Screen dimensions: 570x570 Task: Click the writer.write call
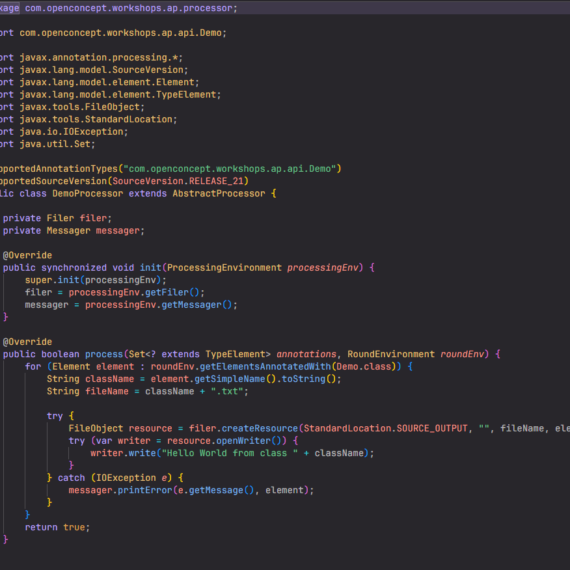123,453
